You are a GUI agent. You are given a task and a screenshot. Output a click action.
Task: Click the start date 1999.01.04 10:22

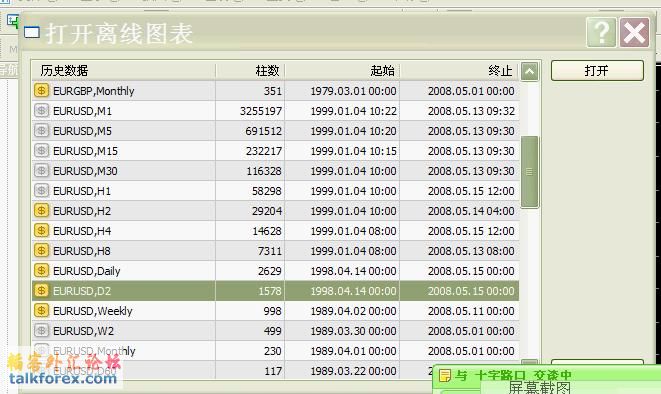click(353, 111)
